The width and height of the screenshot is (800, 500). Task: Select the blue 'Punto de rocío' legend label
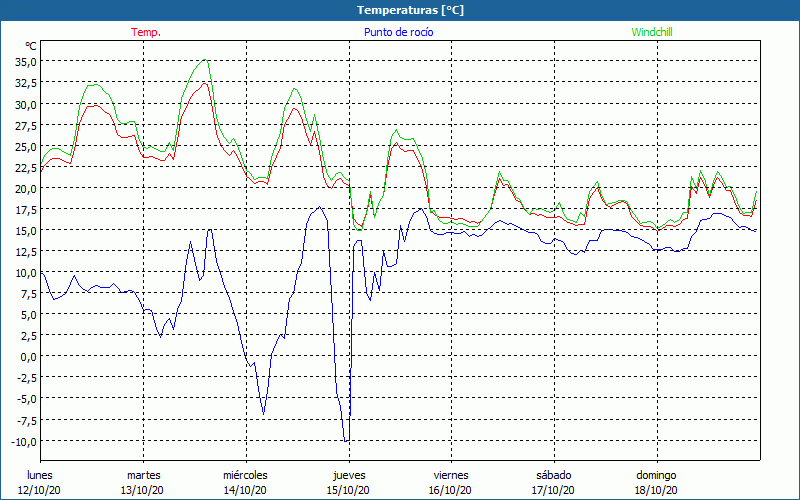pos(398,32)
